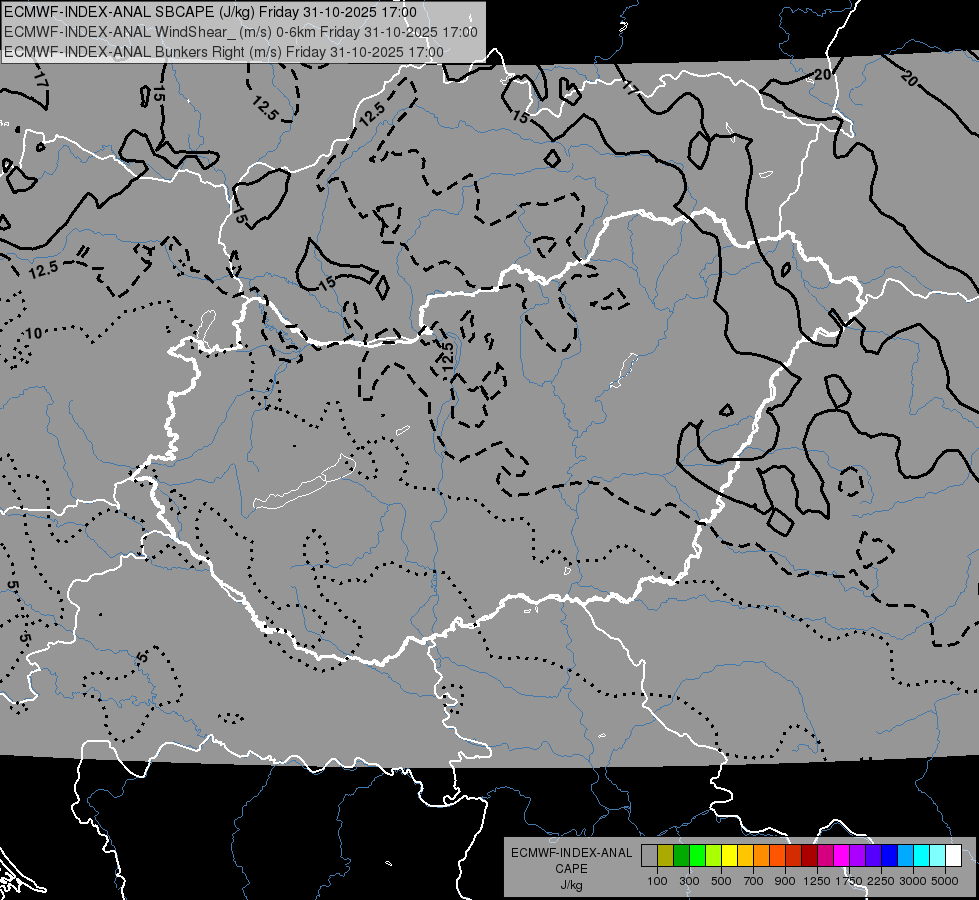
Task: Select the dark red CAPE legend swatch
Action: [809, 856]
